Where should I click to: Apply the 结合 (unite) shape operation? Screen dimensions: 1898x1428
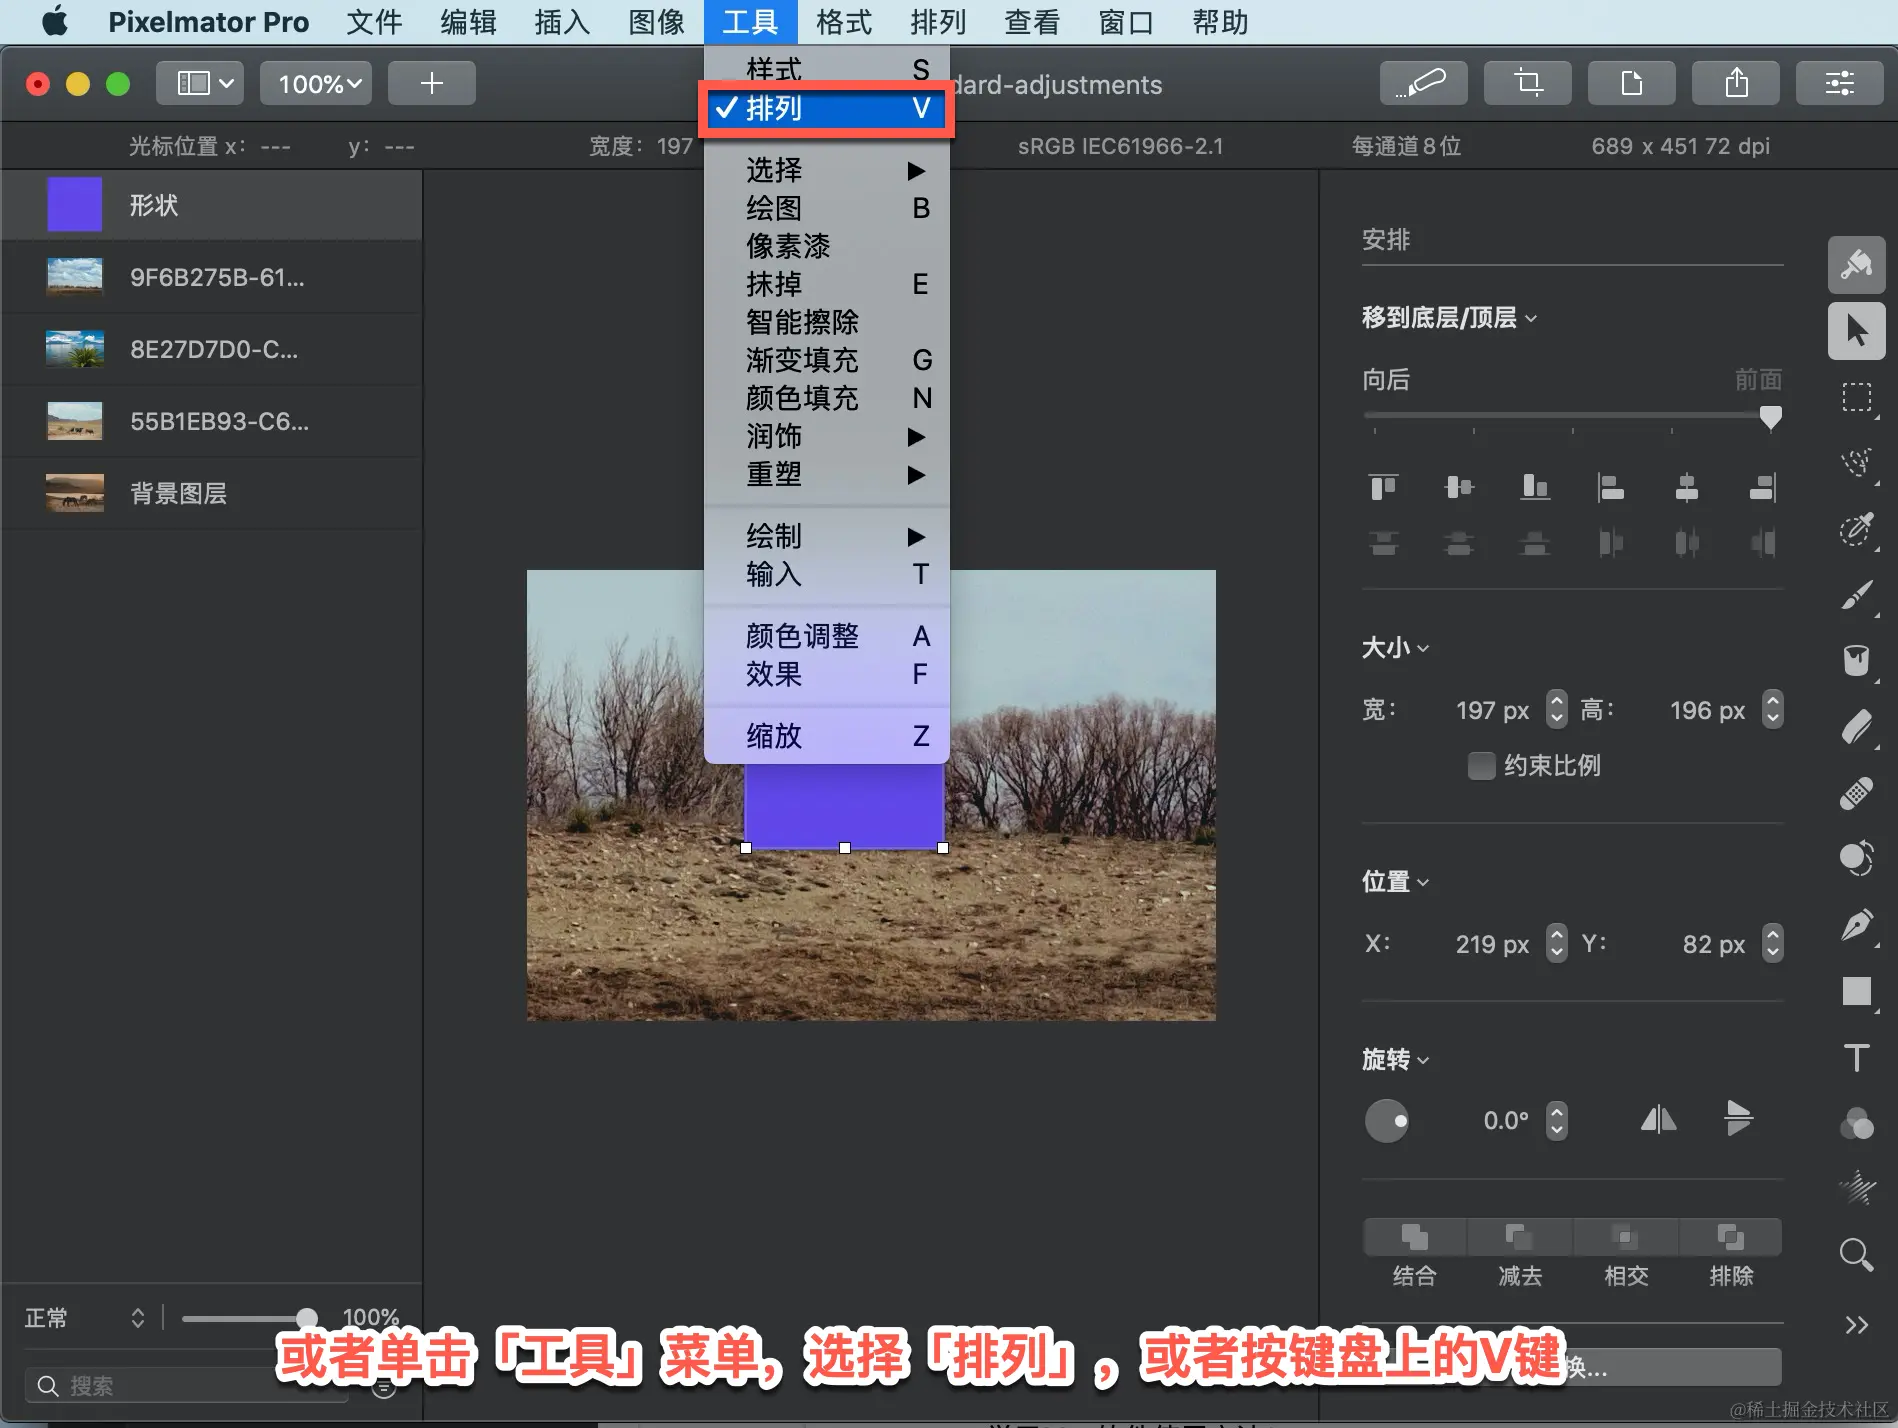(x=1414, y=1238)
